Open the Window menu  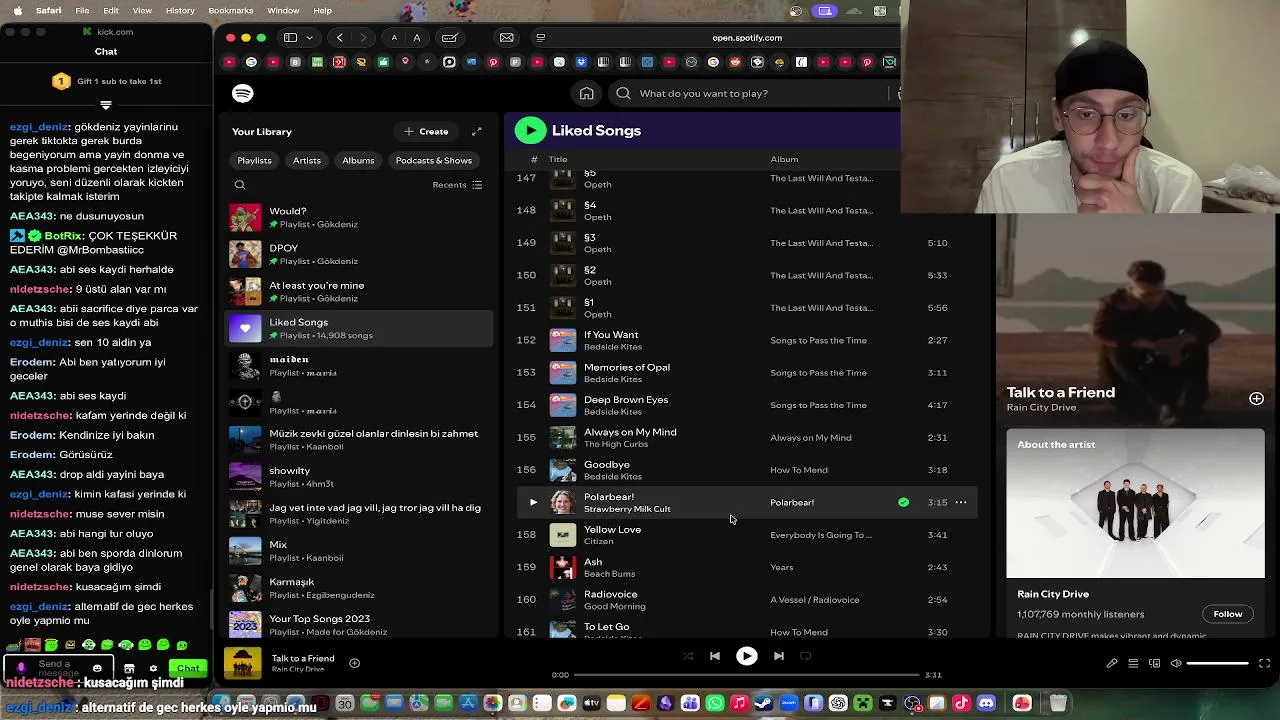283,10
